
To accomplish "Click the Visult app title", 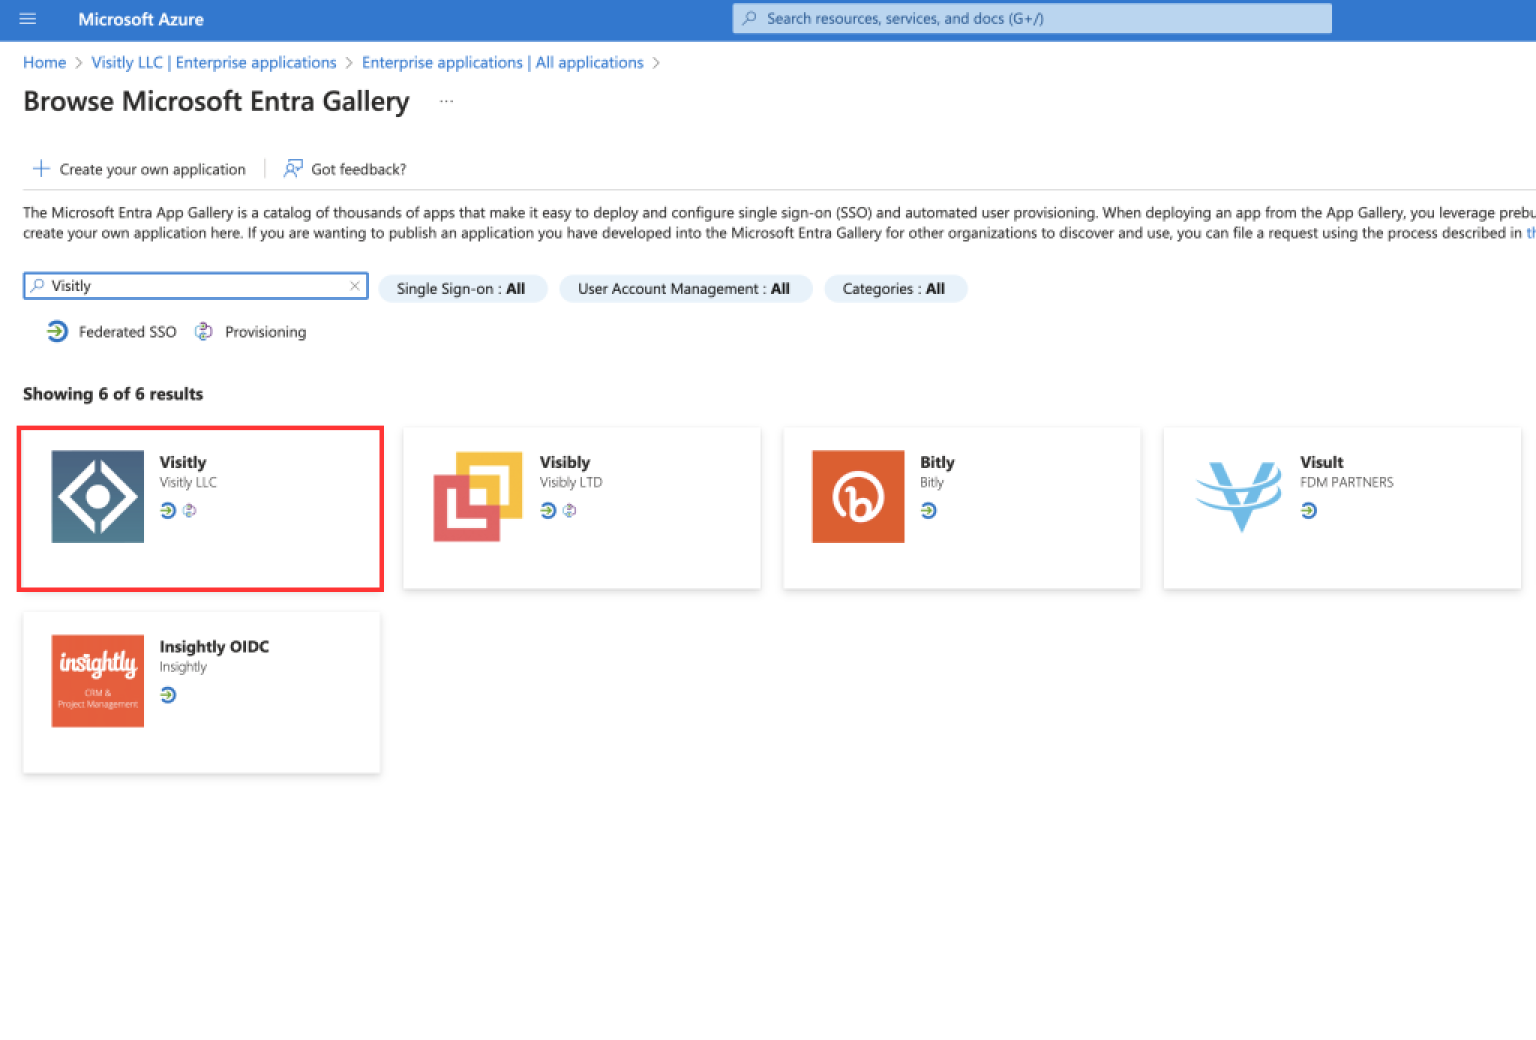I will [1322, 462].
